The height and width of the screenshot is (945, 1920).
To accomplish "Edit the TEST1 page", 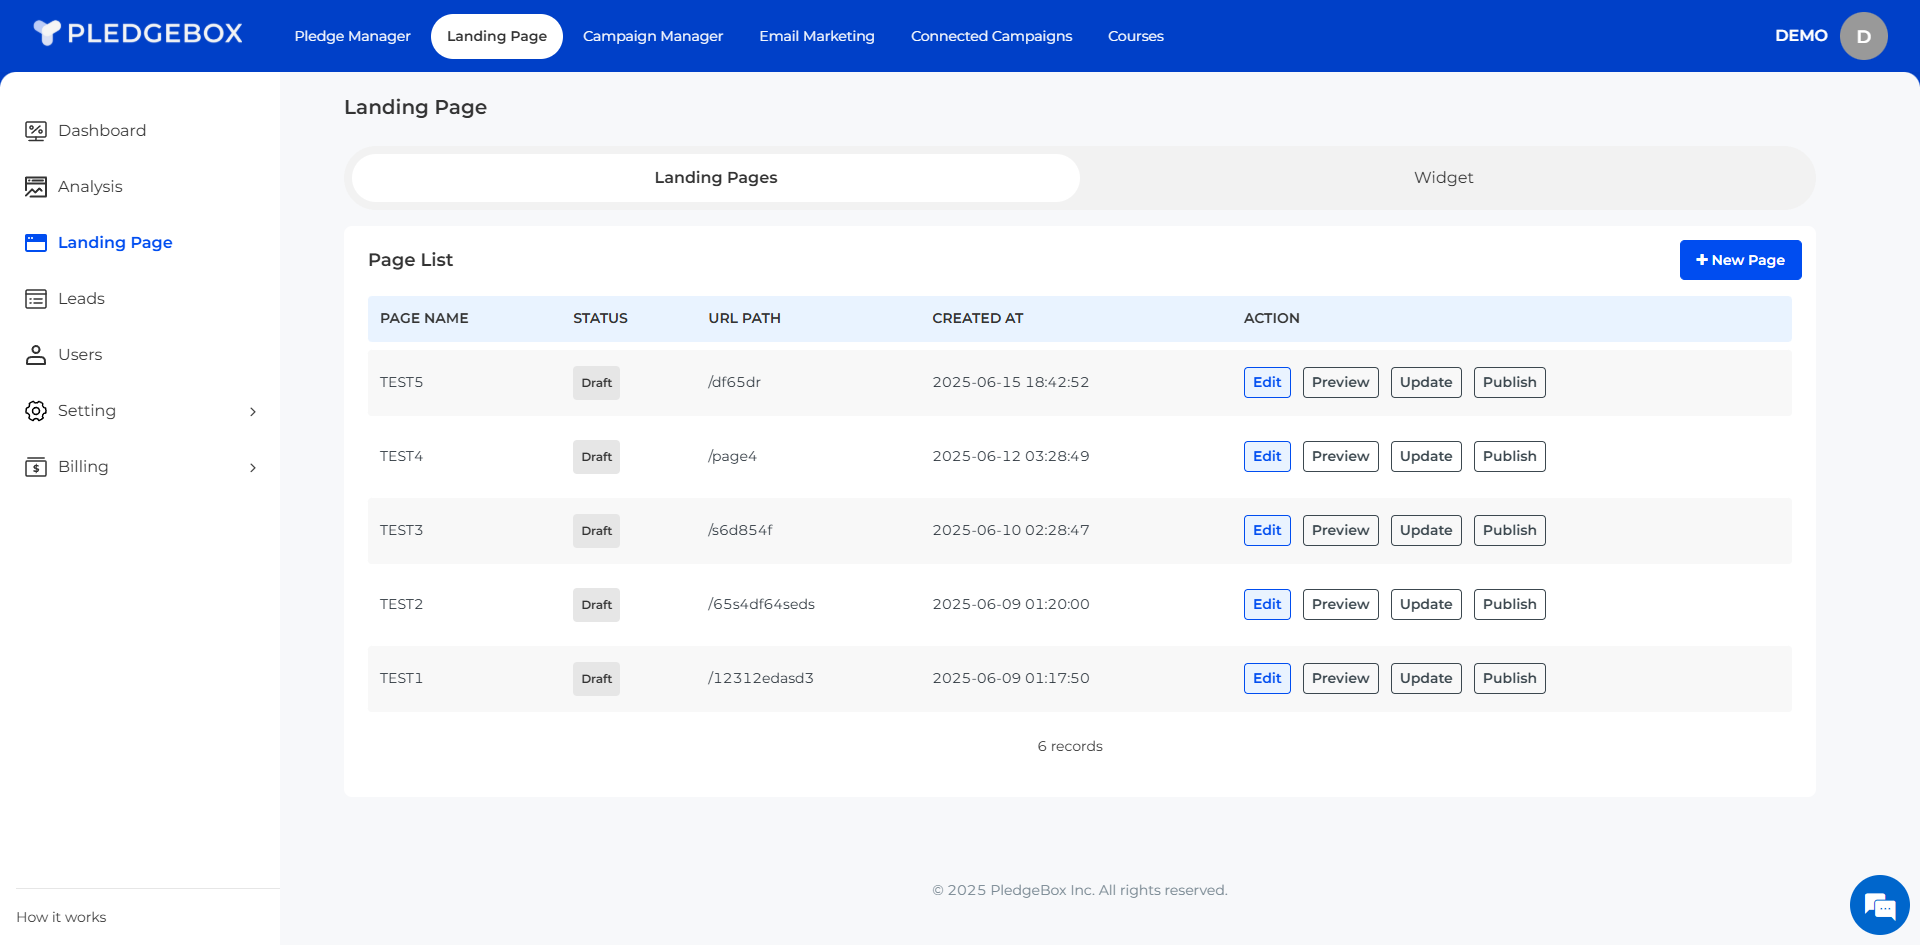I will (1267, 678).
